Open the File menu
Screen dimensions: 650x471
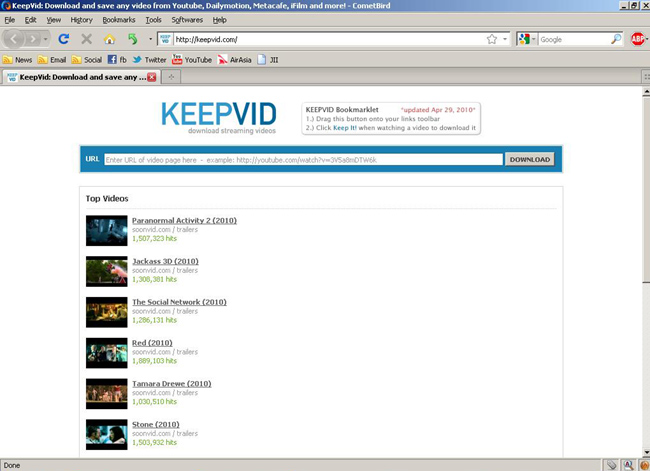[10, 20]
